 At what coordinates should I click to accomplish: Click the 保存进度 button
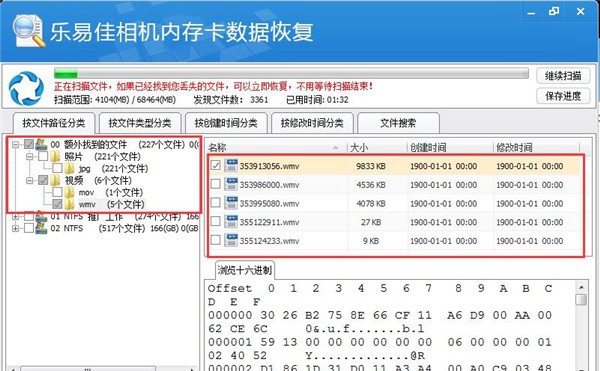click(563, 96)
